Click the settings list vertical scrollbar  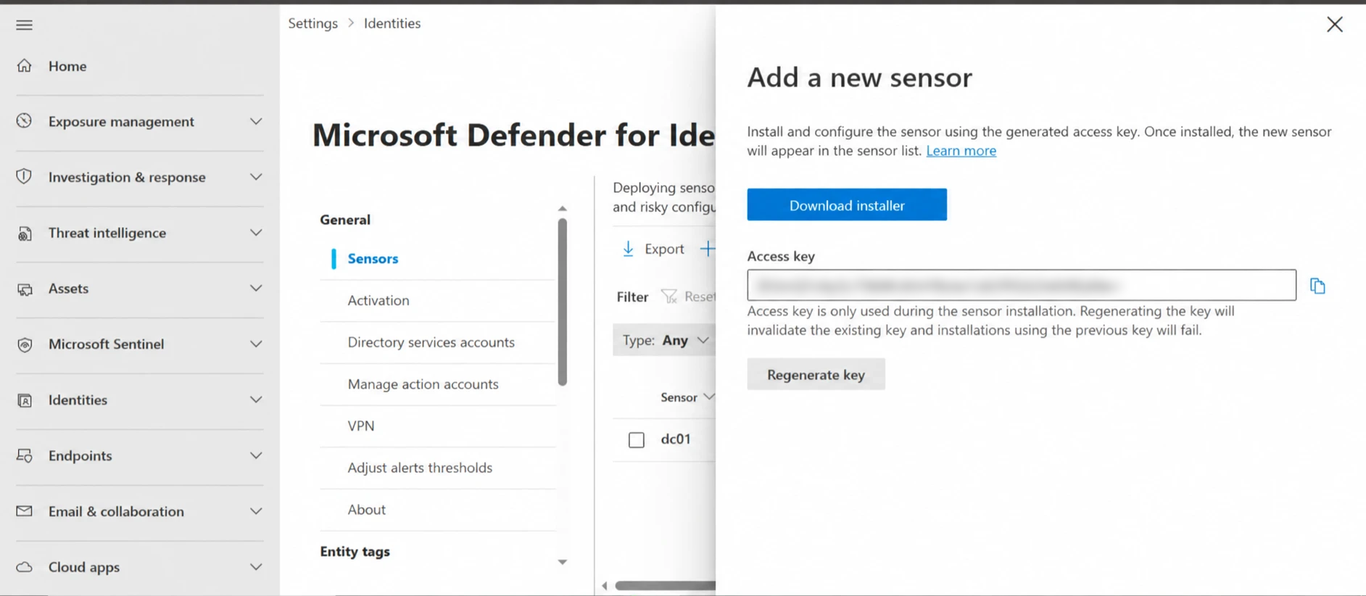(x=562, y=302)
